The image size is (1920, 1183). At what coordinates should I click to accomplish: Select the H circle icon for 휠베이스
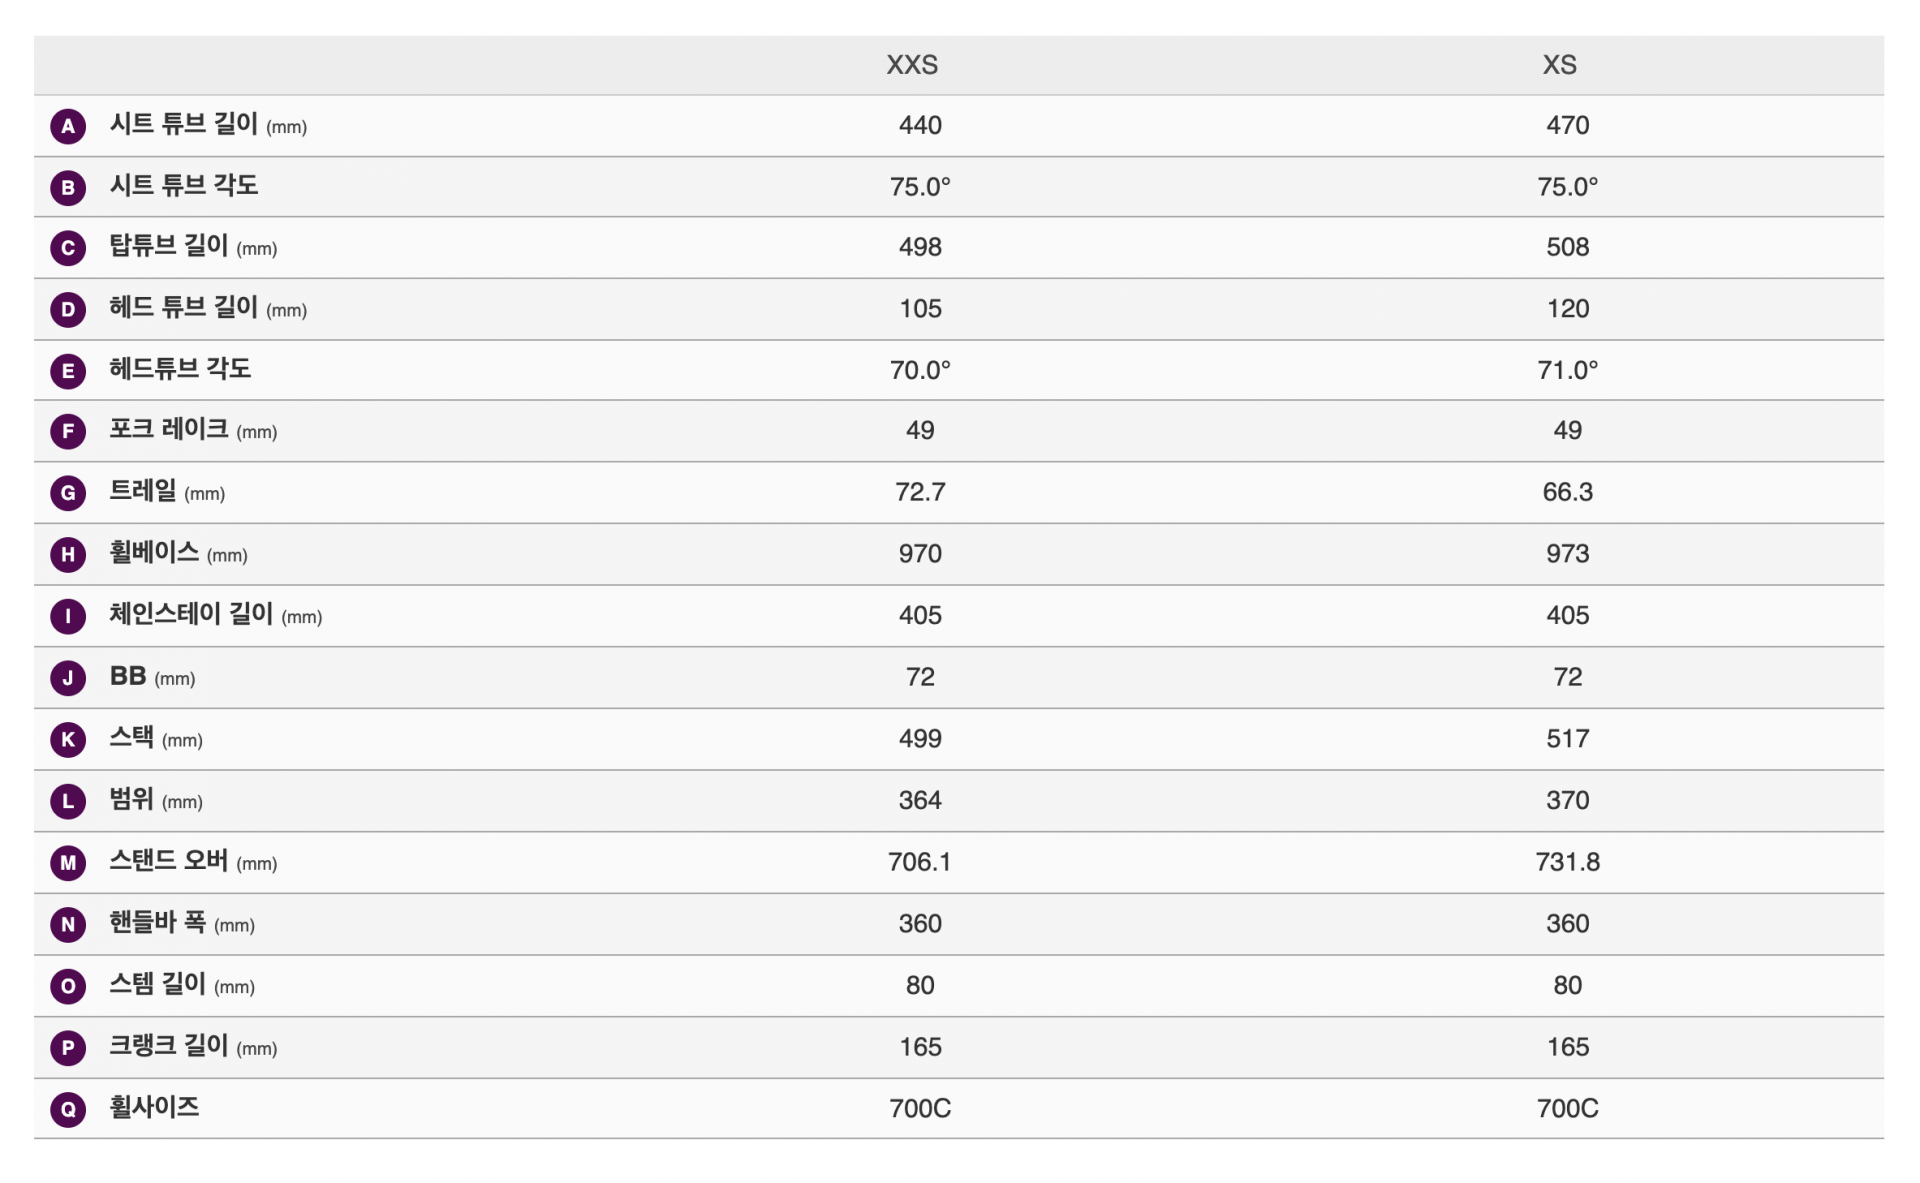(68, 555)
